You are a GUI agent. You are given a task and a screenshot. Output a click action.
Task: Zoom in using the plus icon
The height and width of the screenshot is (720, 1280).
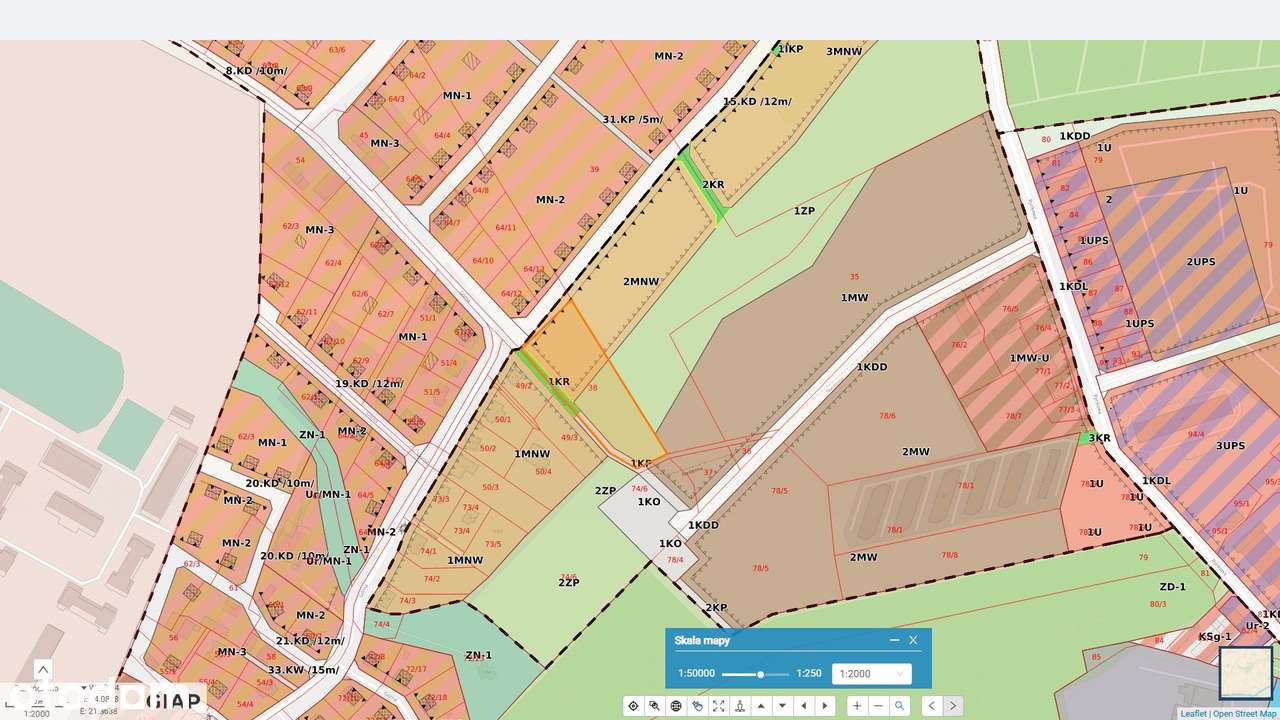pyautogui.click(x=856, y=705)
